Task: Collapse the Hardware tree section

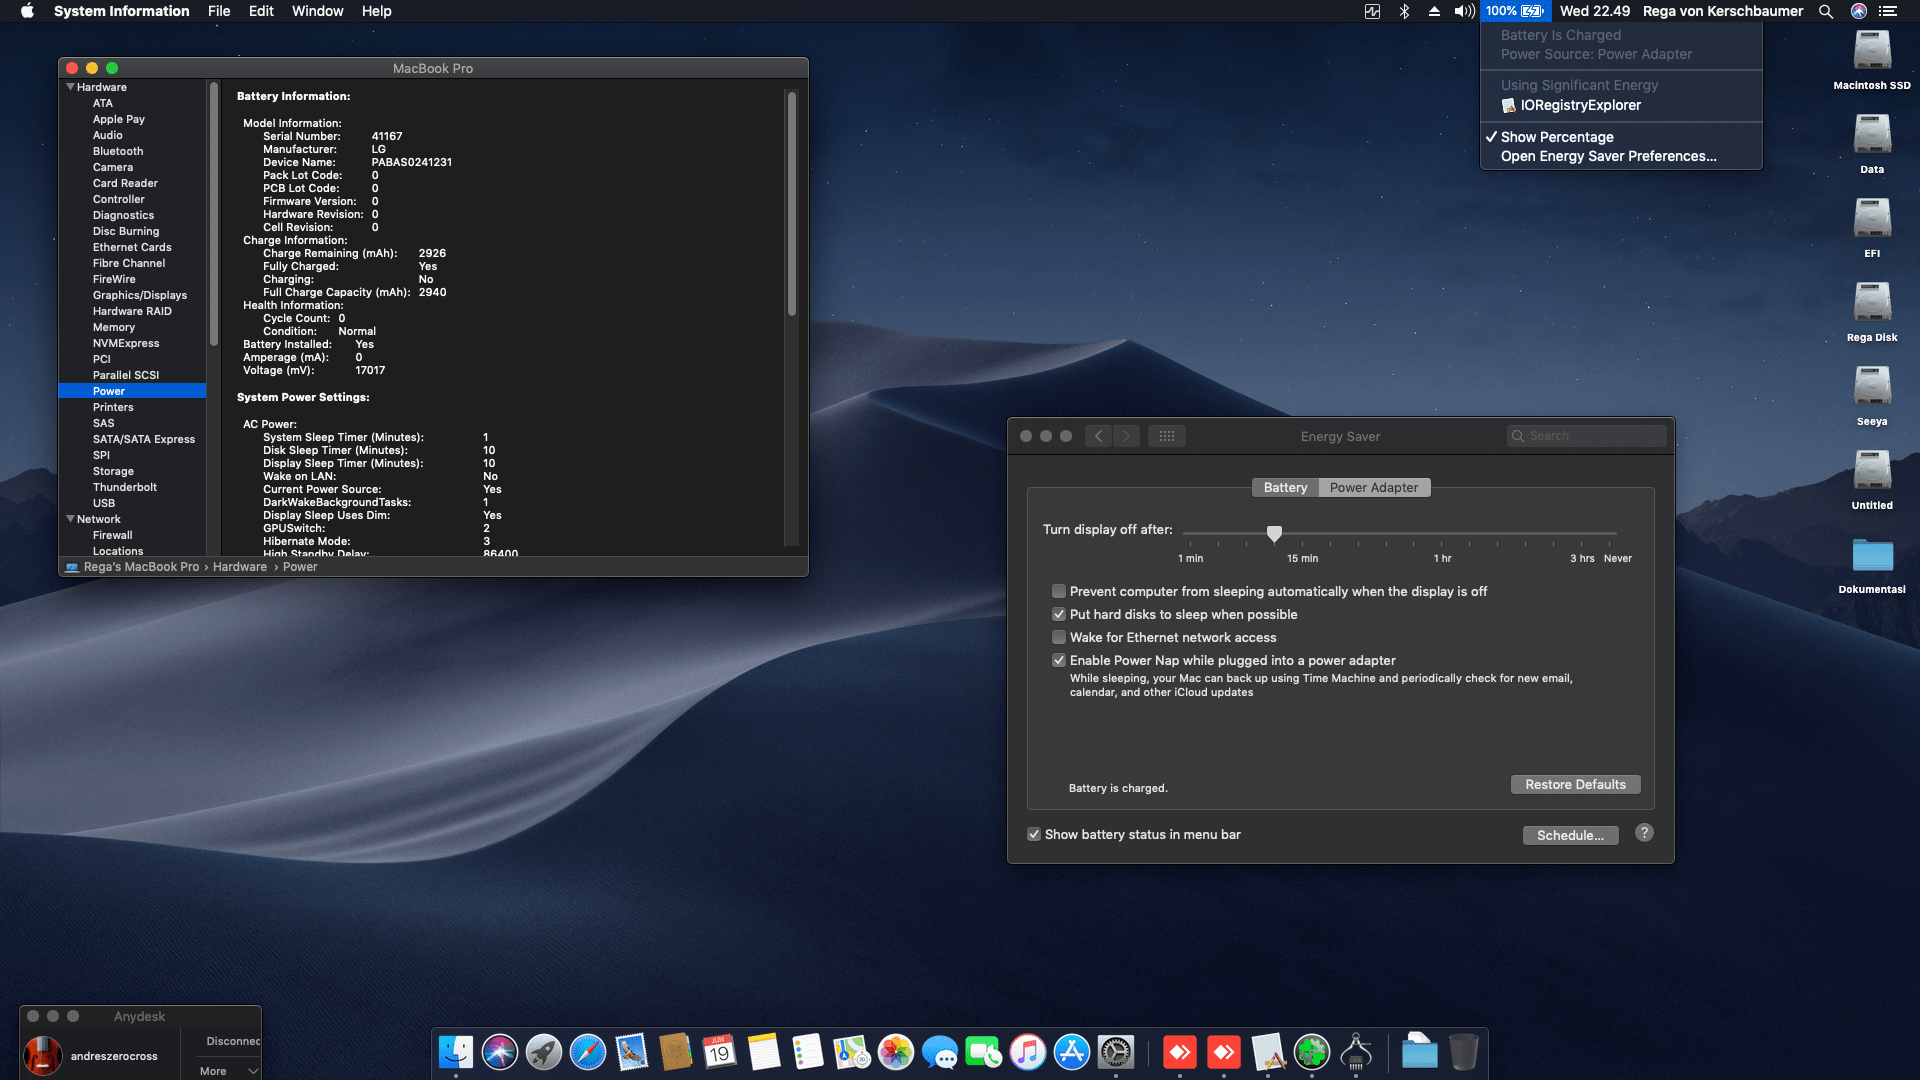Action: click(x=71, y=87)
